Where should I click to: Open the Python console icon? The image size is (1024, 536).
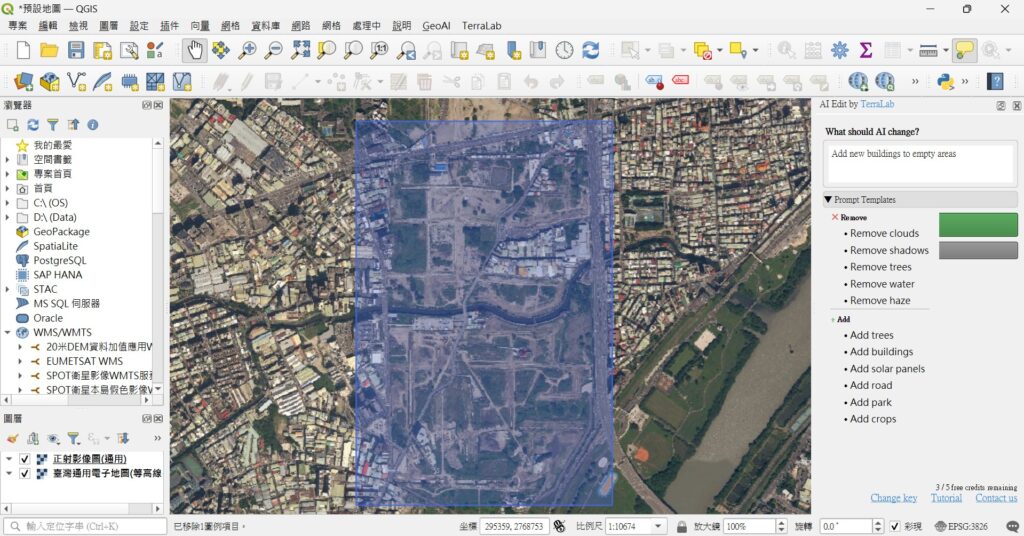click(x=945, y=81)
